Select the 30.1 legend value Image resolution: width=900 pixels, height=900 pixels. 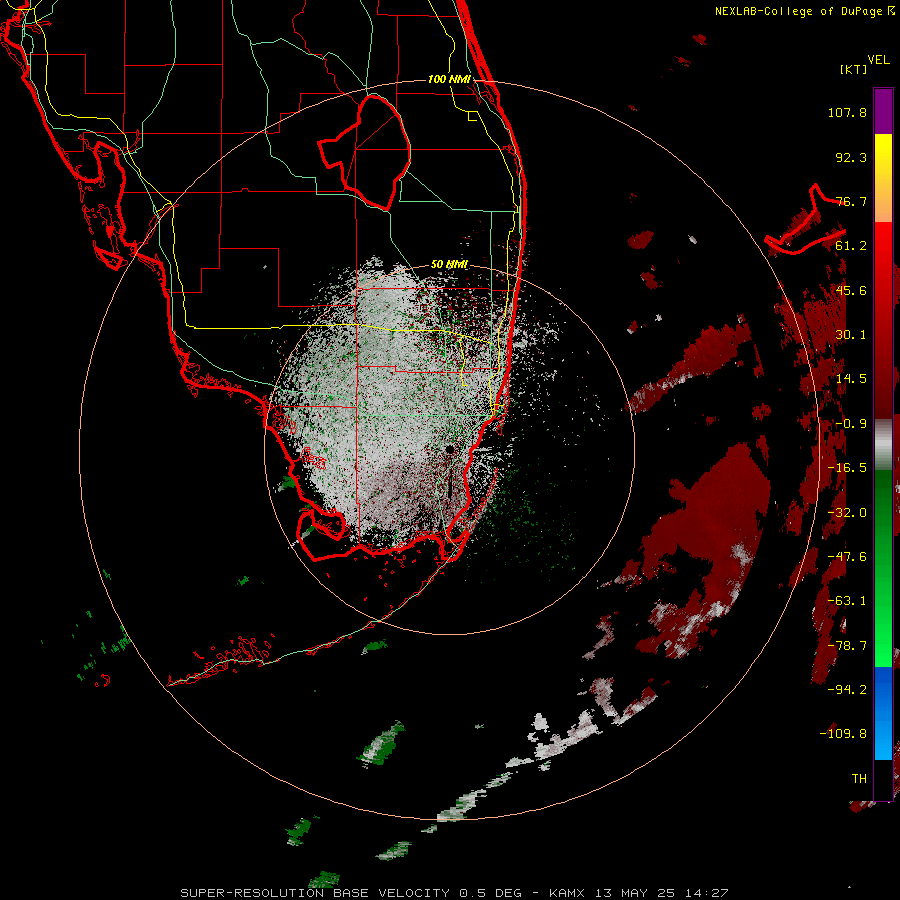(851, 335)
